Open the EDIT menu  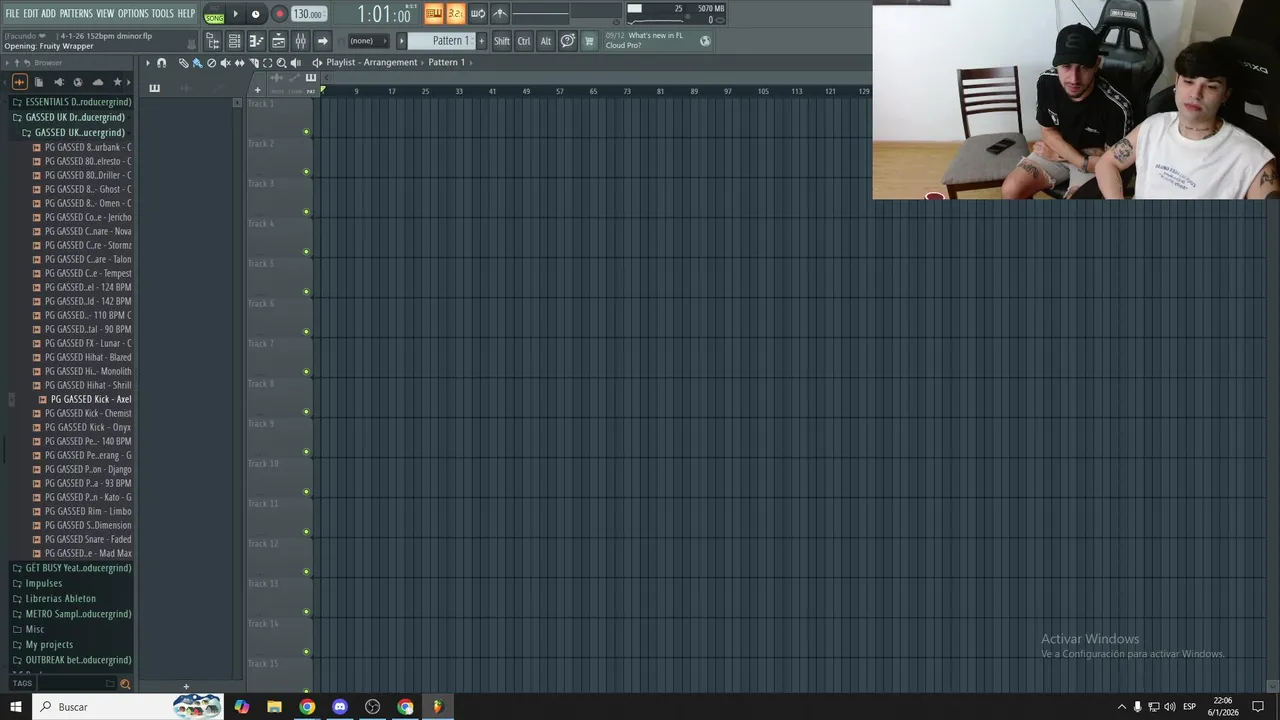(x=31, y=14)
